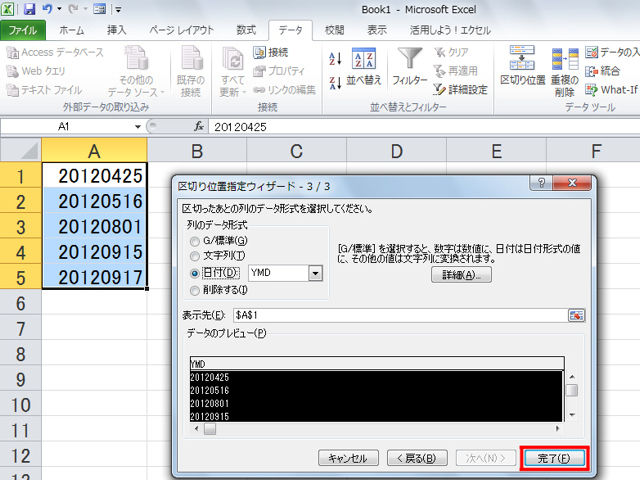
Task: Click the リンクの編集 icon
Action: [x=259, y=90]
